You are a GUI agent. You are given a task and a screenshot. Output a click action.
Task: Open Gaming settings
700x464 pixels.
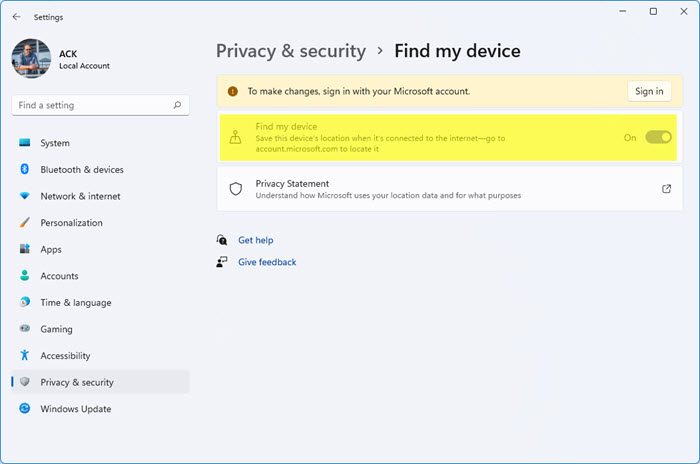100,329
